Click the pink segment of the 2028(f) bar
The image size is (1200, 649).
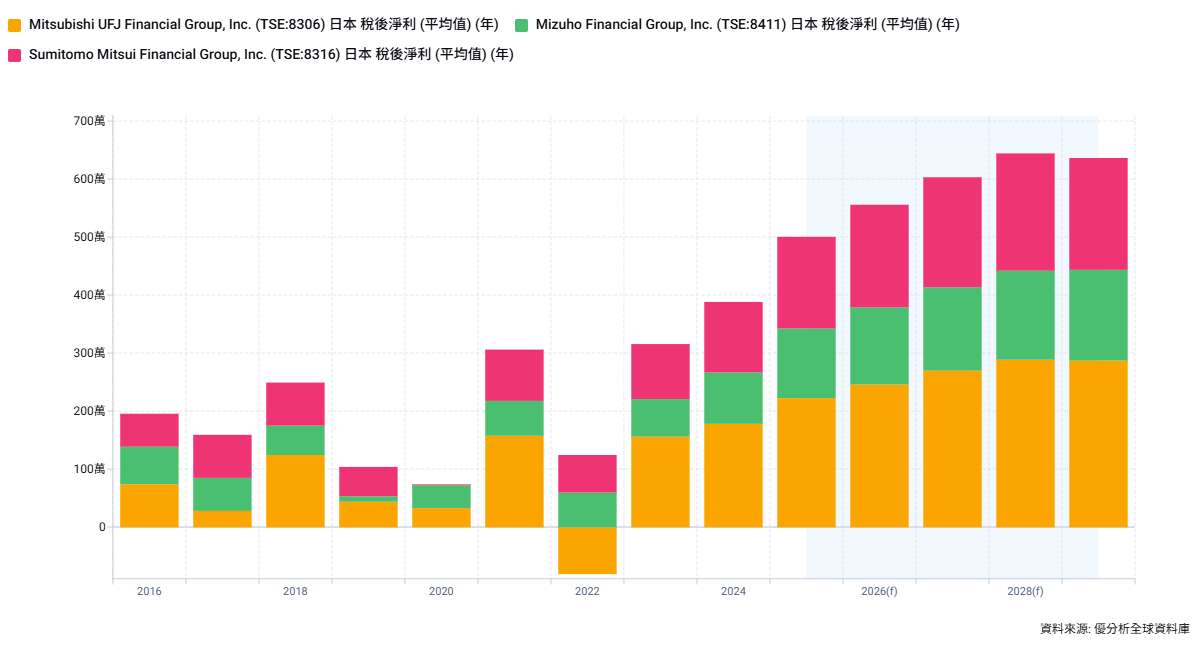[1025, 212]
